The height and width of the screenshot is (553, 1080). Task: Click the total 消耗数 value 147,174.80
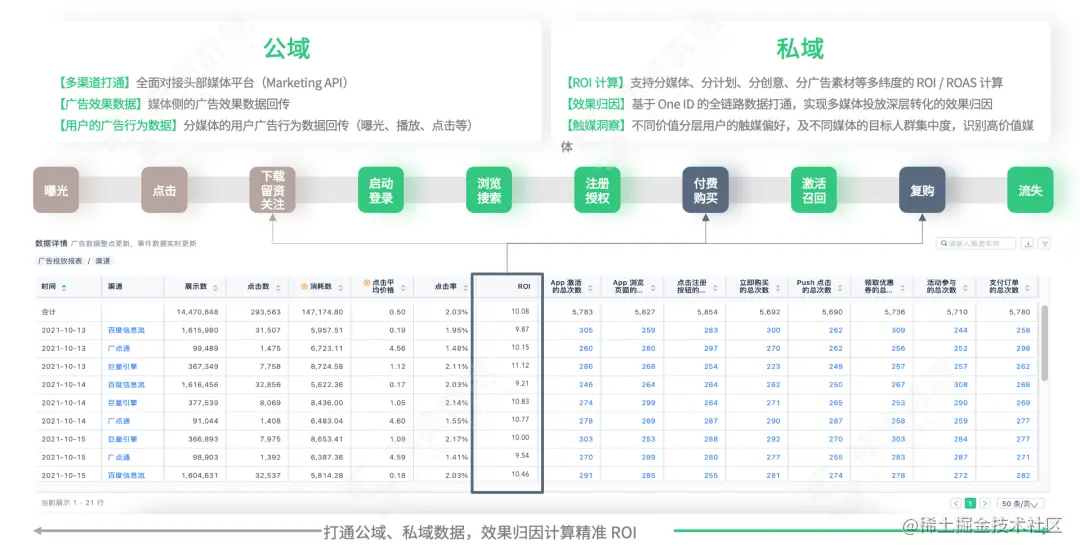point(322,312)
